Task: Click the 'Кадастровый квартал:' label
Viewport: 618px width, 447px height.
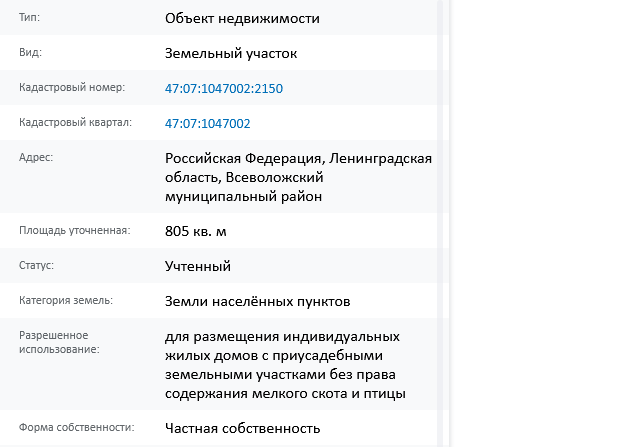Action: click(x=75, y=123)
